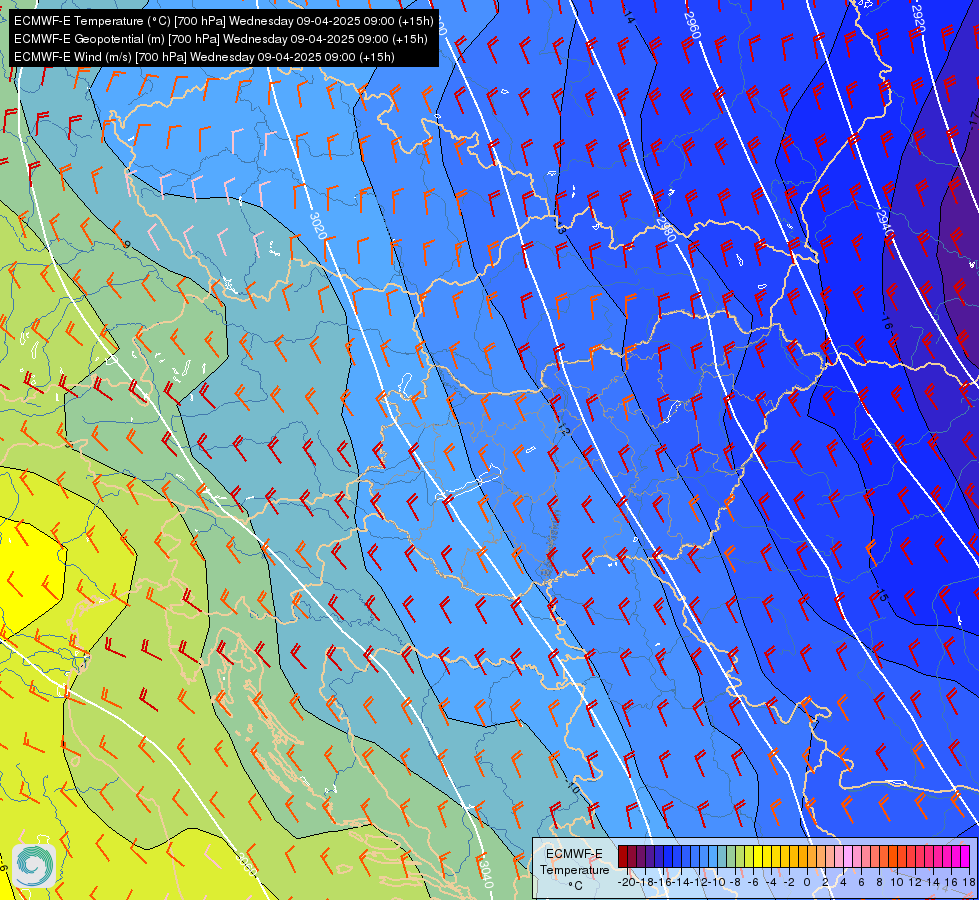Click the -16 isotherm label on the map
Image resolution: width=979 pixels, height=900 pixels.
887,322
